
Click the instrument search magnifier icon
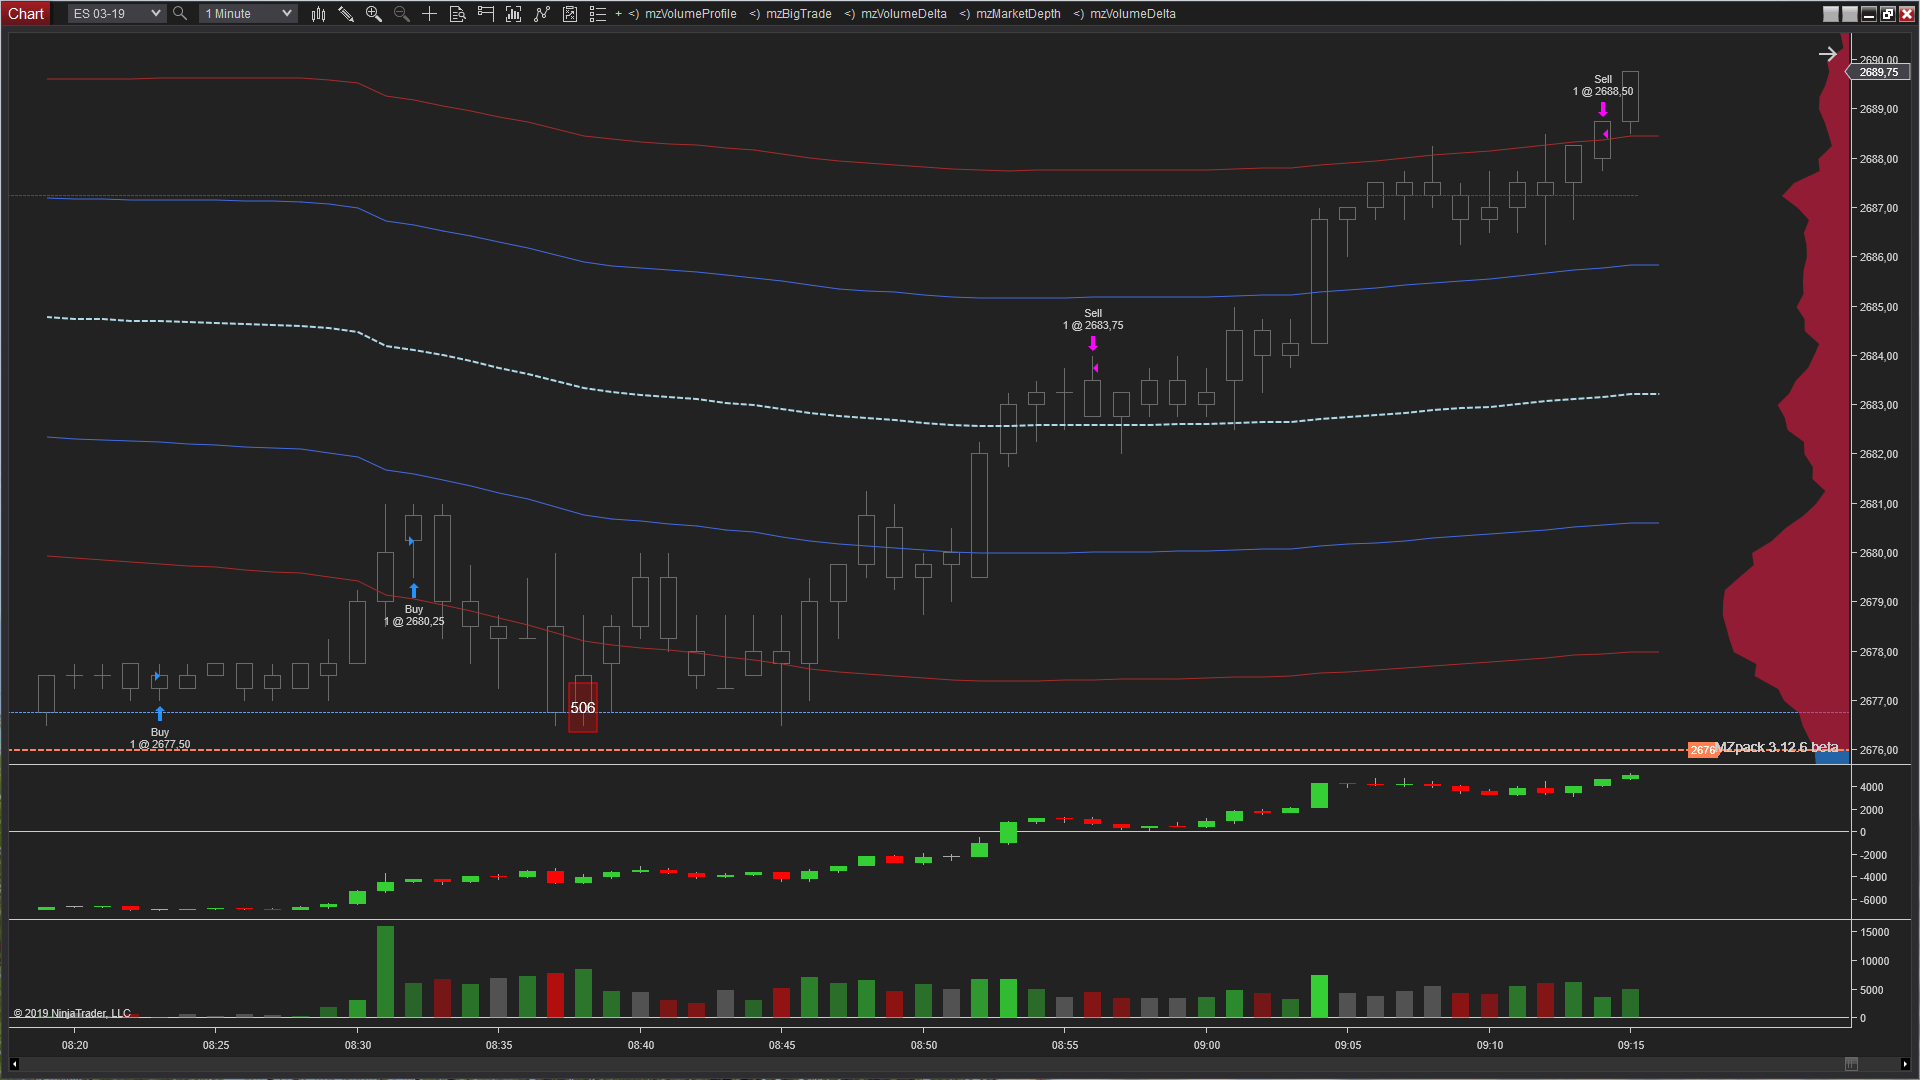[x=180, y=14]
